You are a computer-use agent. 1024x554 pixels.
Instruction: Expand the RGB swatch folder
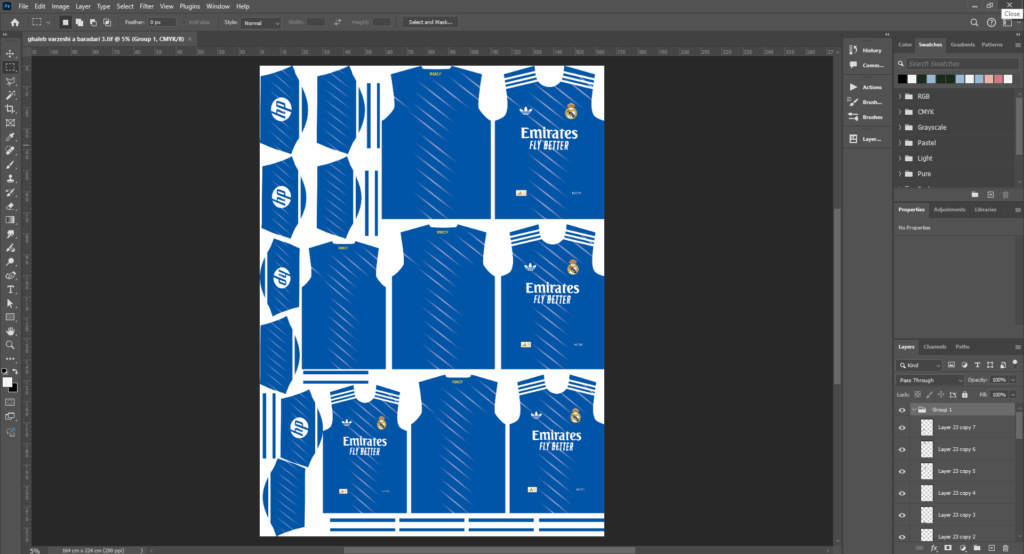(x=900, y=96)
